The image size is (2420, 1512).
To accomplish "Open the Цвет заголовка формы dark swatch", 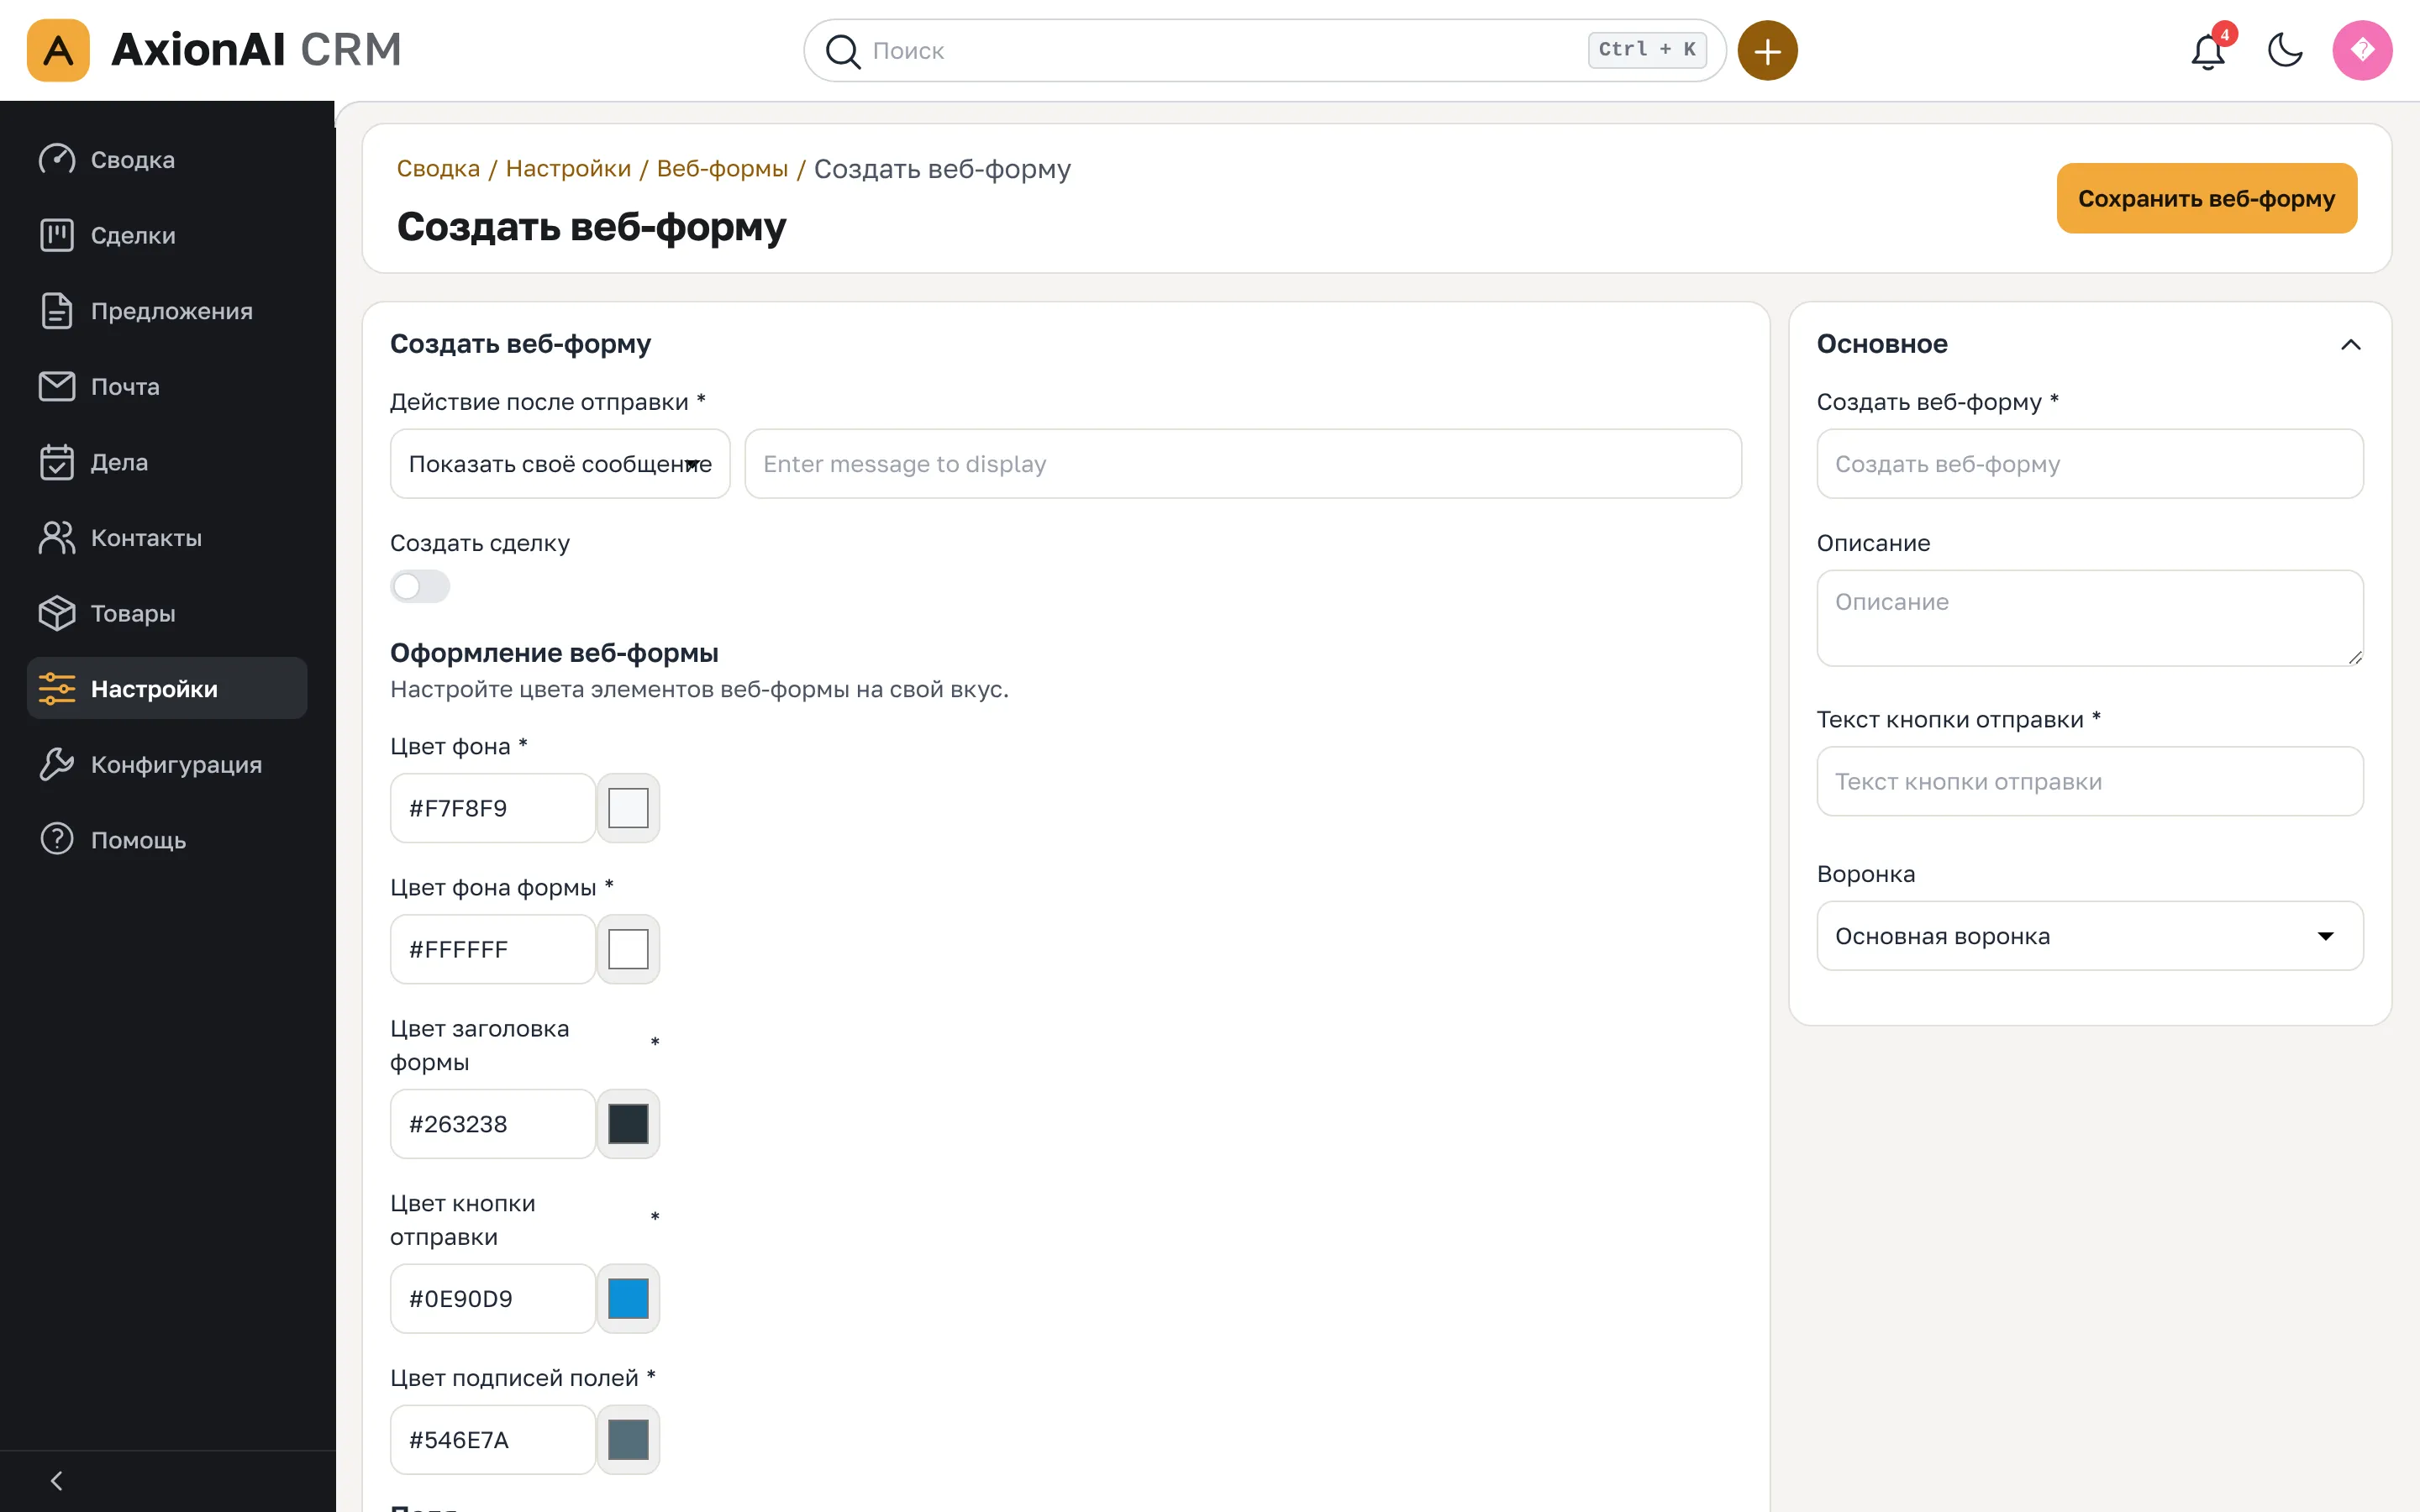I will pos(628,1124).
